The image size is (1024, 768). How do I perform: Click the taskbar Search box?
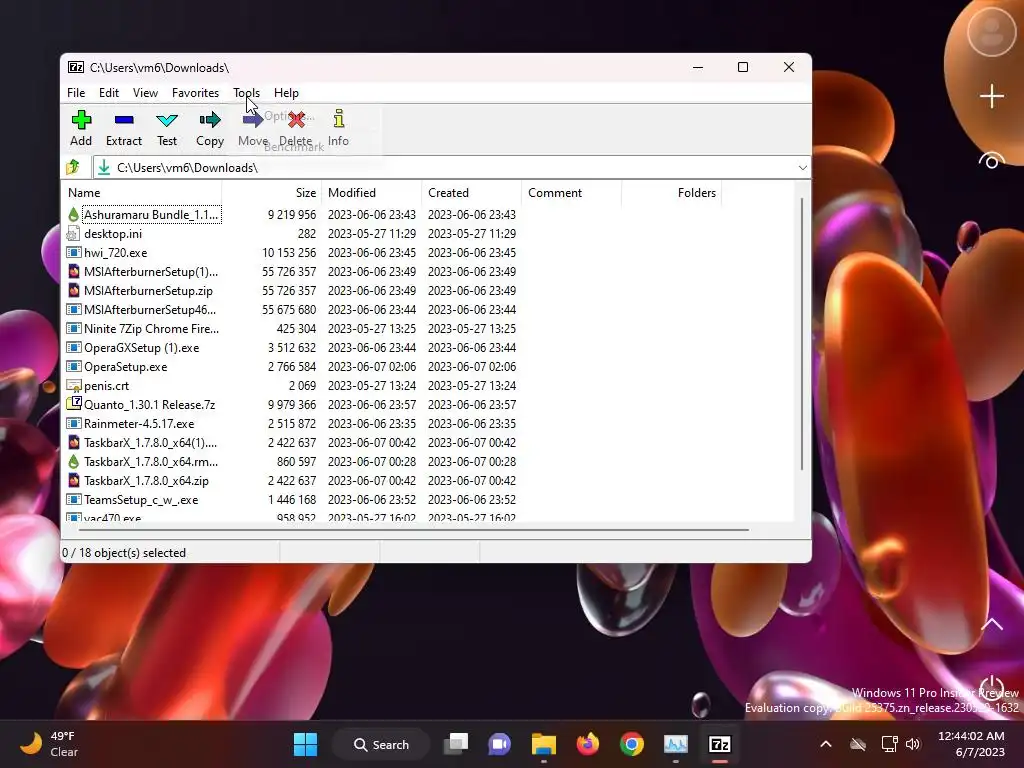click(381, 744)
